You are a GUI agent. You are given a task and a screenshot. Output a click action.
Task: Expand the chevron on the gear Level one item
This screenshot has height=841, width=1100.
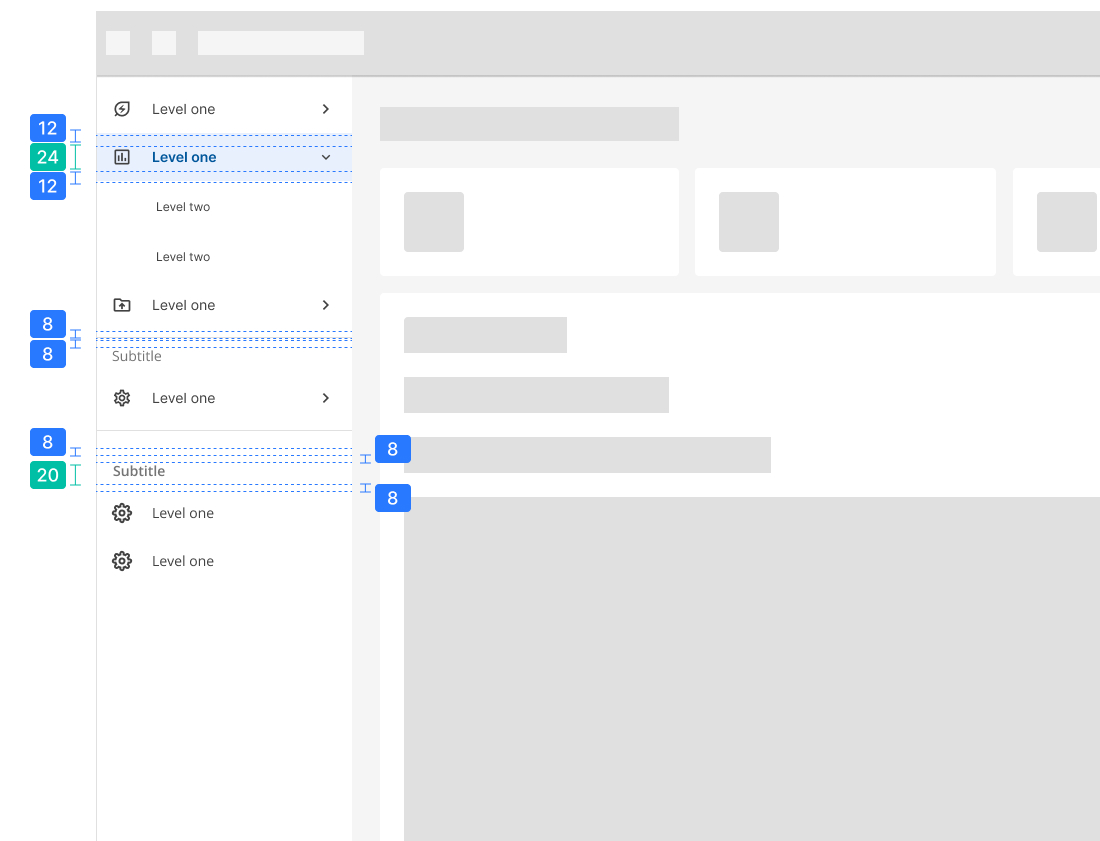tap(325, 398)
